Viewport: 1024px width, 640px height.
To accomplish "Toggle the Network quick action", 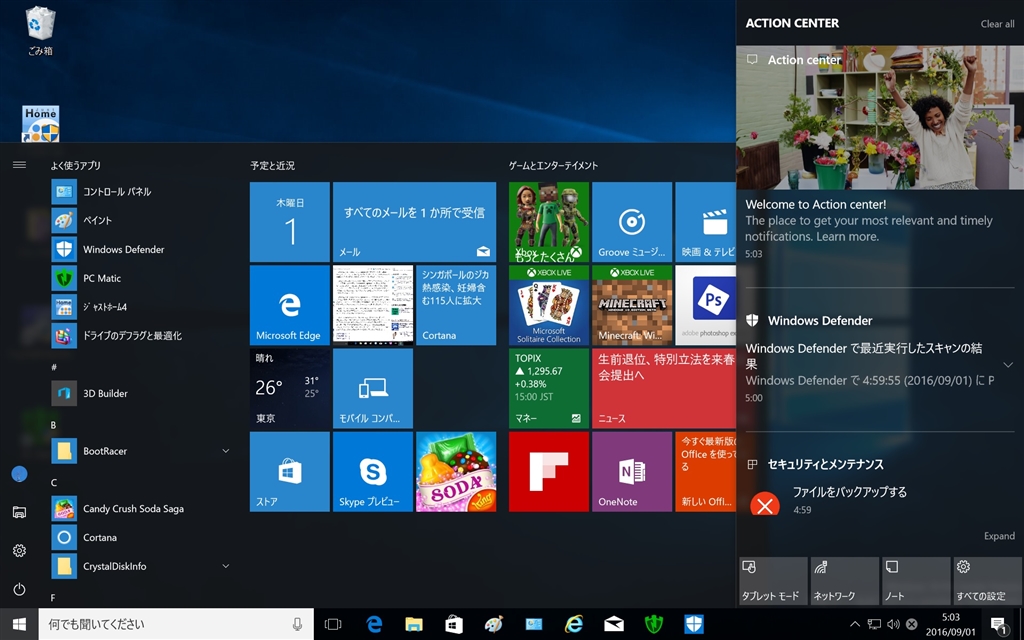I will [x=844, y=581].
